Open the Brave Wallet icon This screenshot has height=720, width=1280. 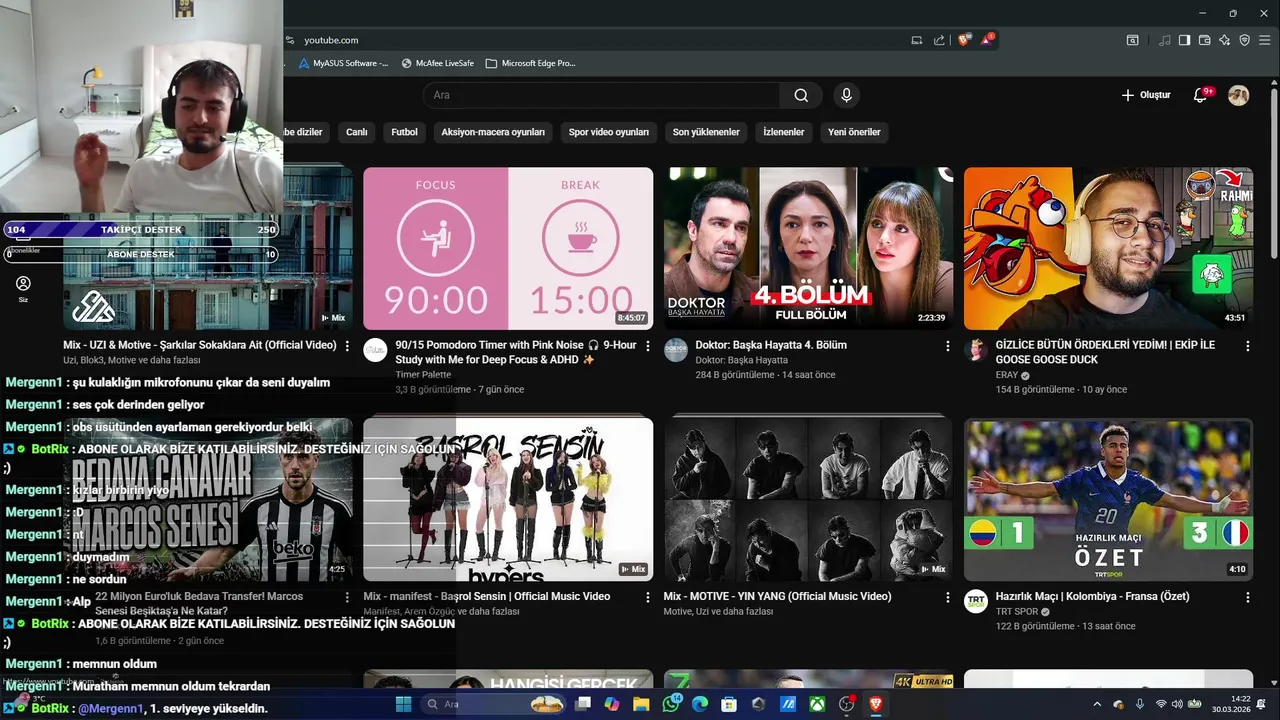[x=1204, y=40]
